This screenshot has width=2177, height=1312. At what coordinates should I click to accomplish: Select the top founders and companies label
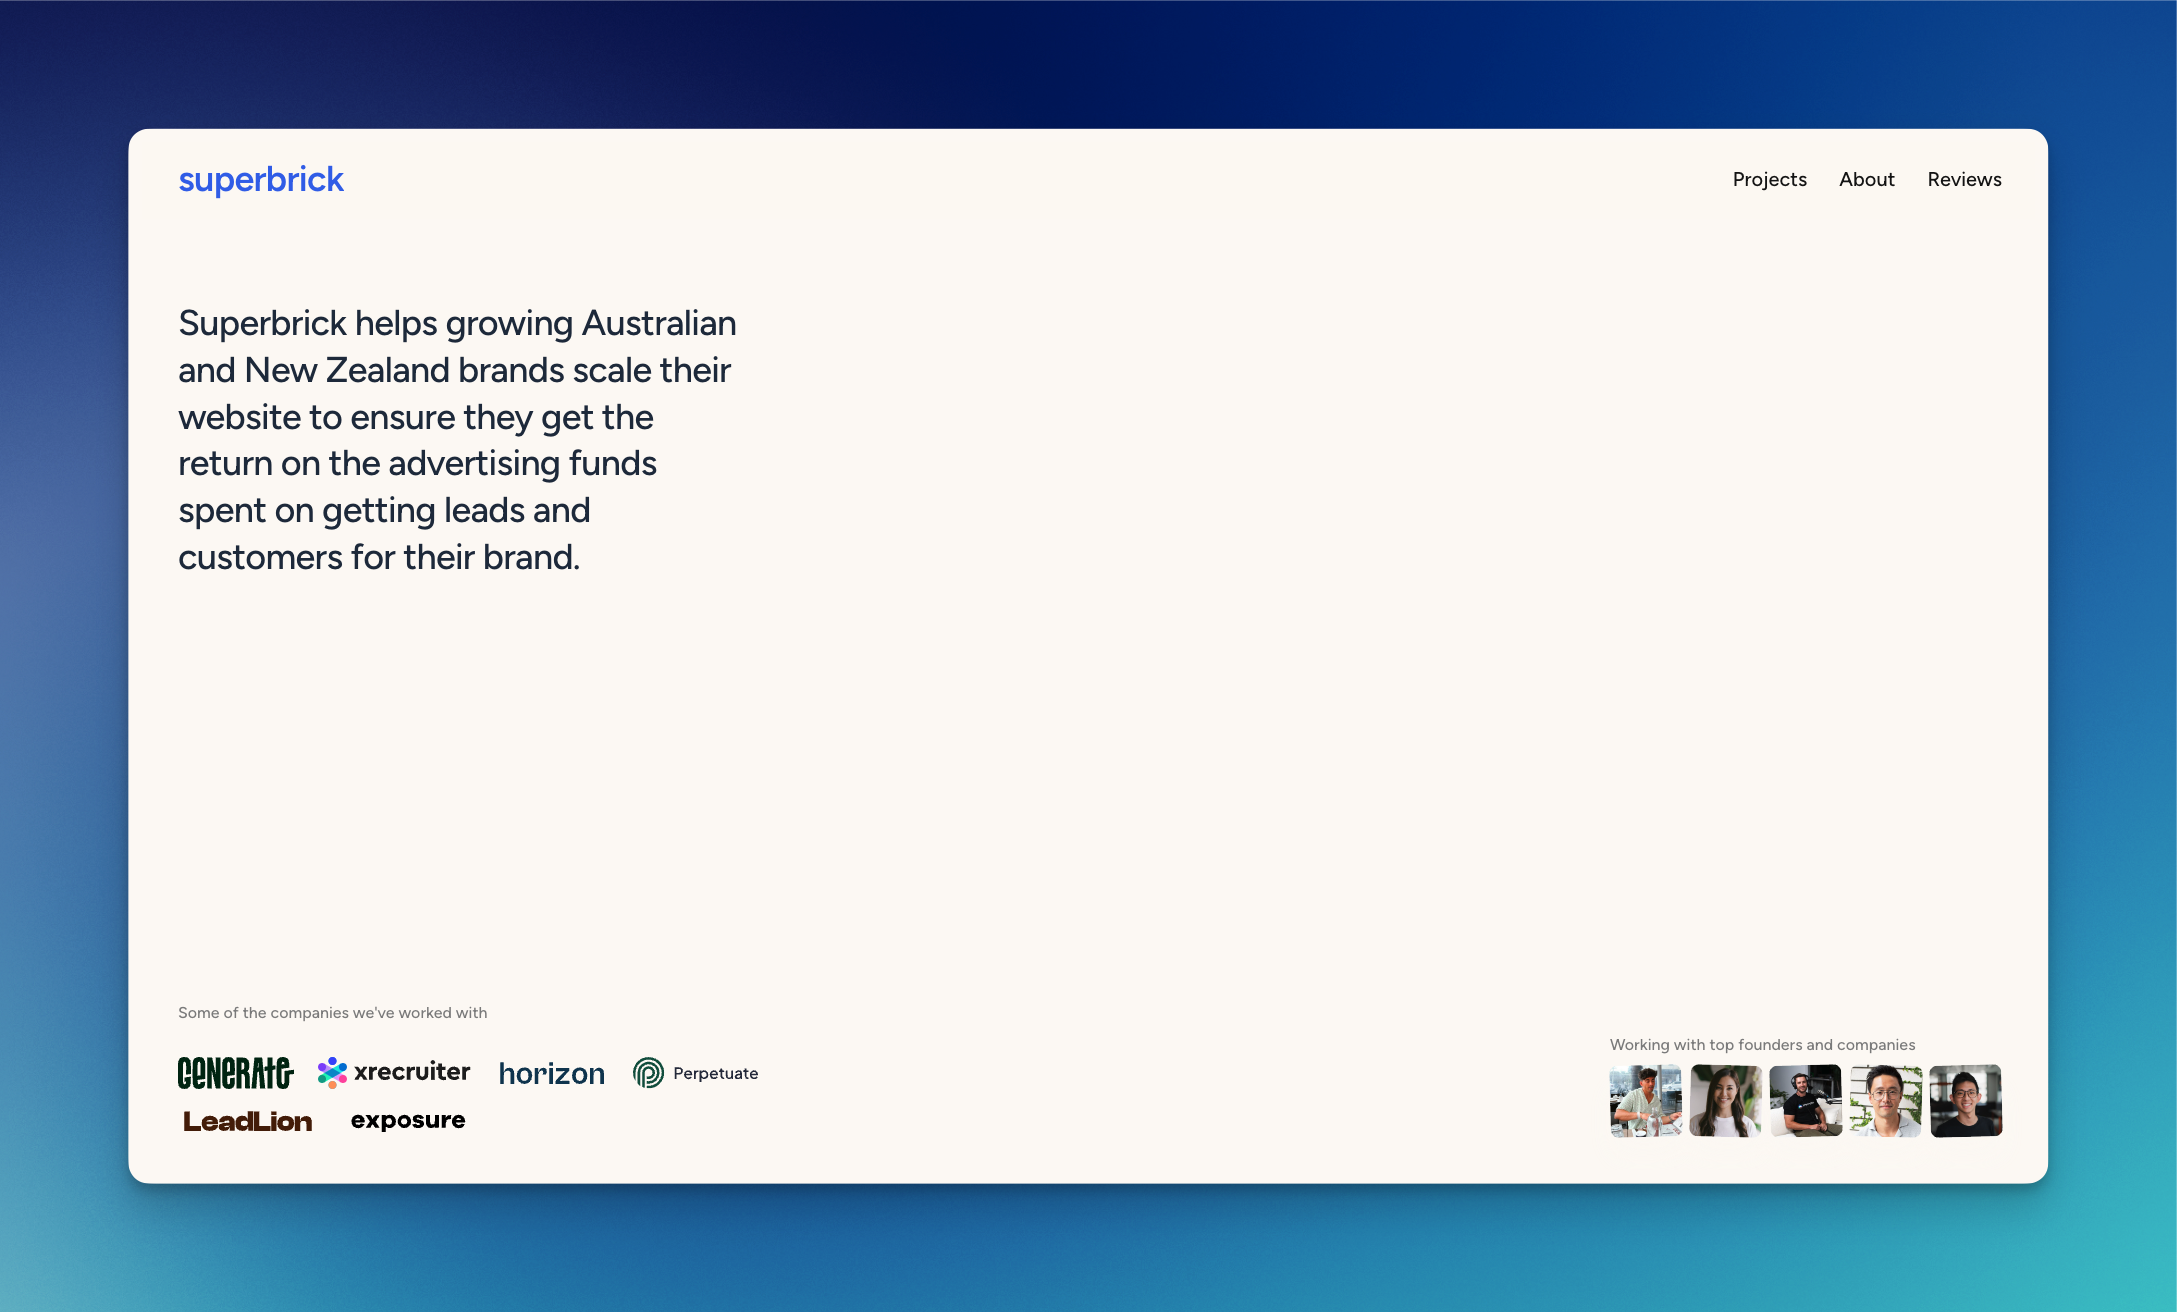1762,1044
